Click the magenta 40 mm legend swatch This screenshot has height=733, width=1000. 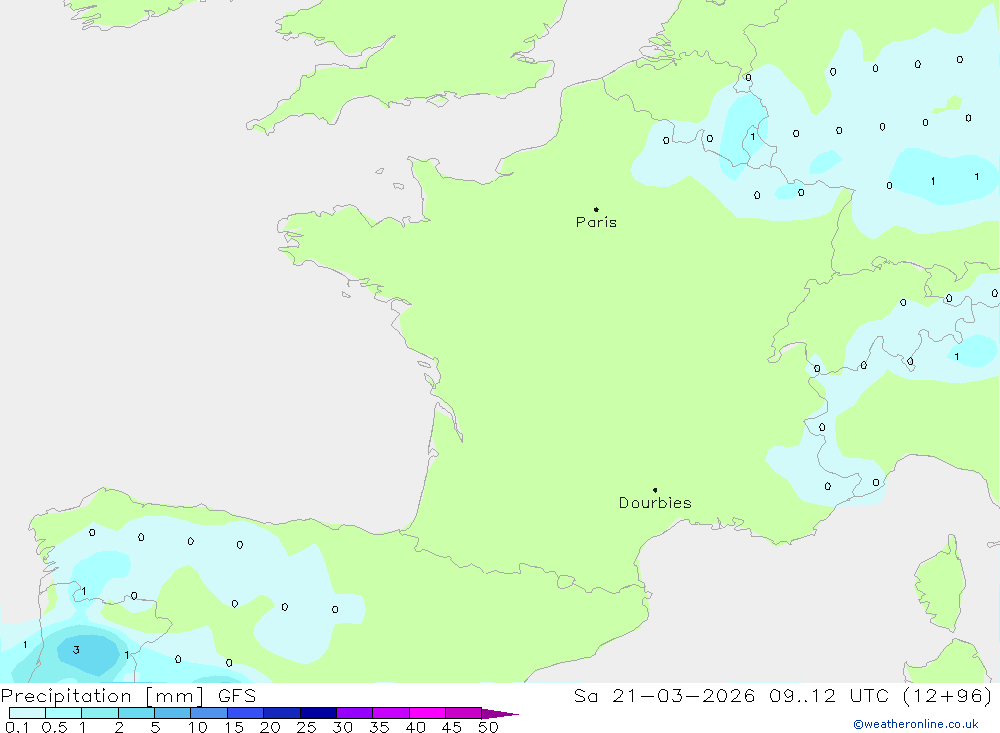[x=427, y=713]
